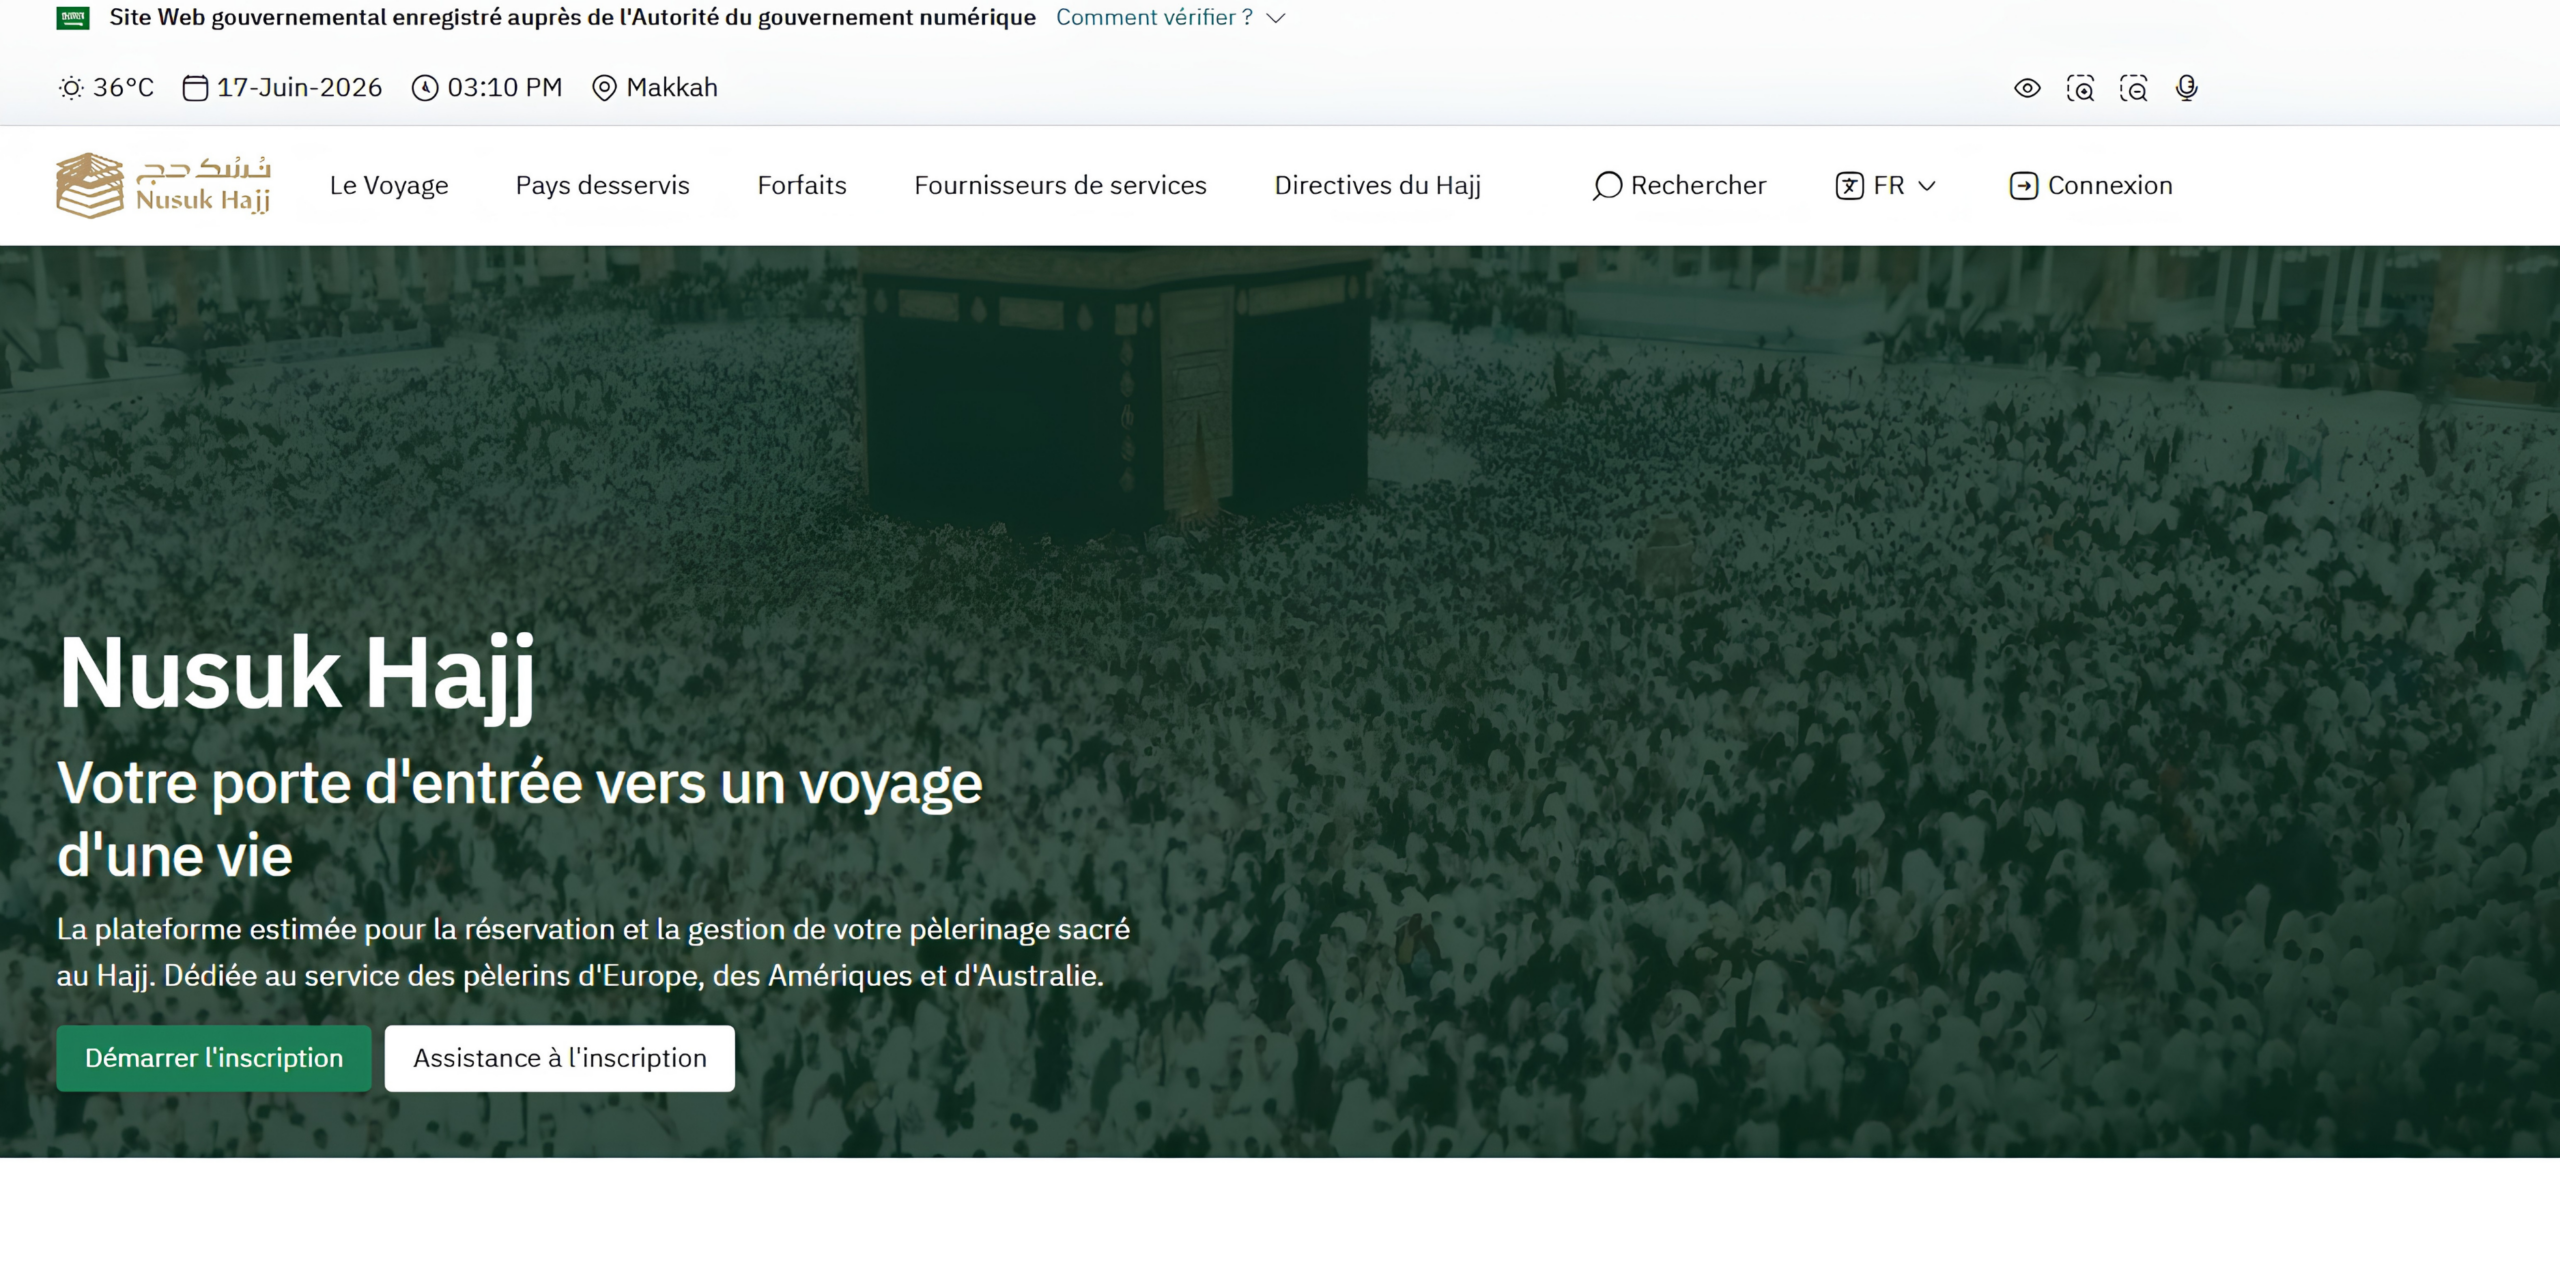Click the 03:10 PM time text
Screen dimensions: 2560x1280
(x=505, y=88)
